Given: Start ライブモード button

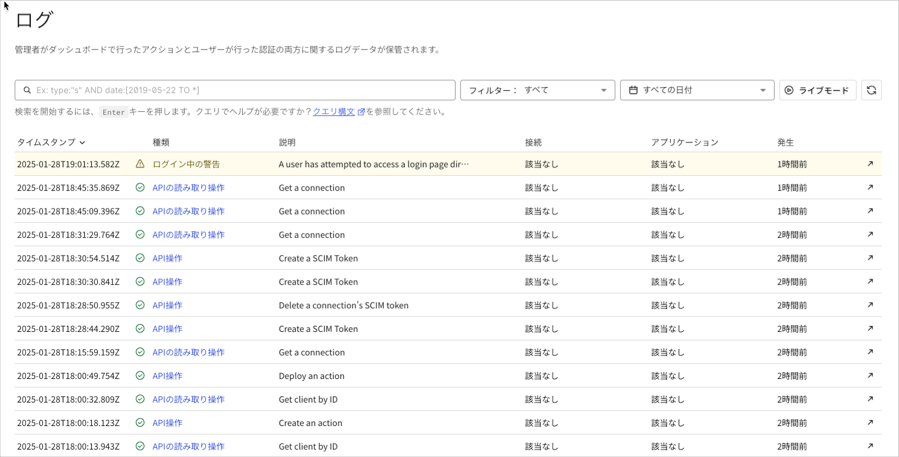Looking at the screenshot, I should point(818,90).
